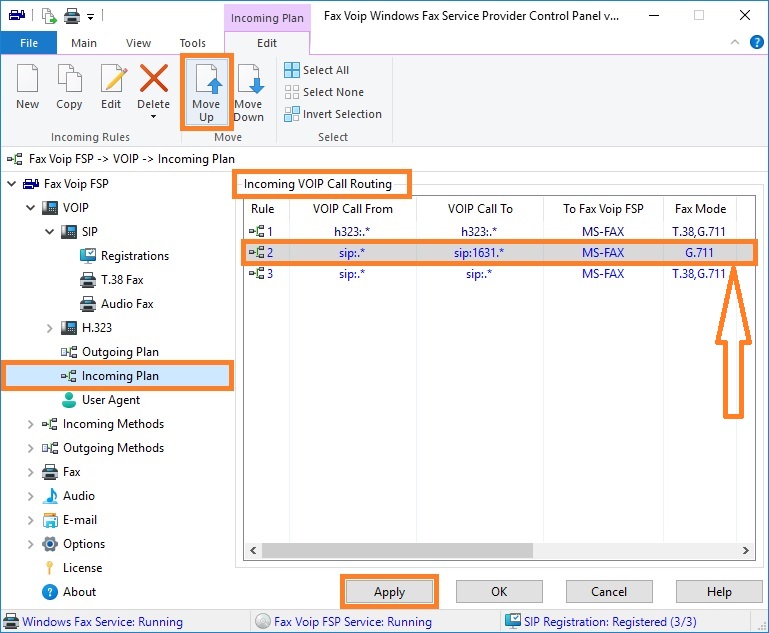Click Invert Selection in the ribbon
The height and width of the screenshot is (633, 769).
pyautogui.click(x=333, y=114)
